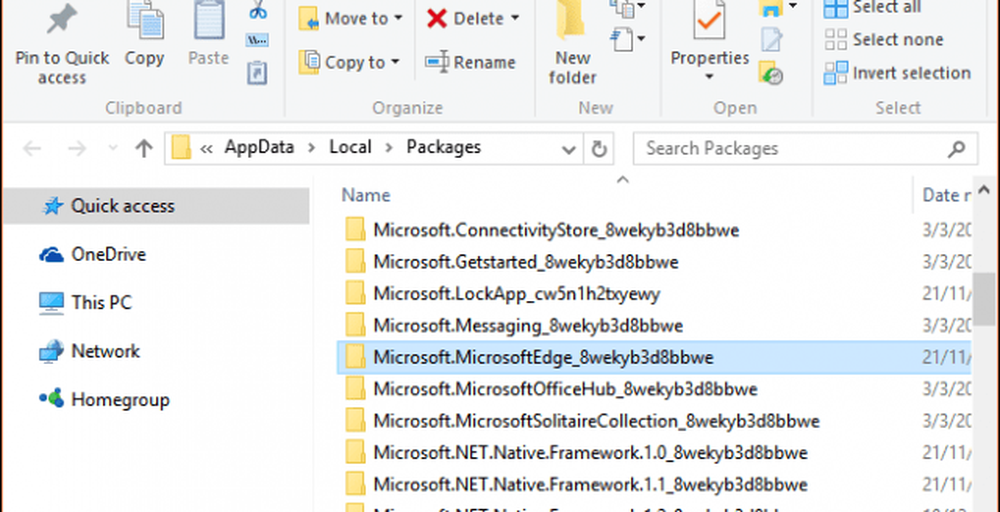Click the search magnifier icon
The width and height of the screenshot is (1000, 512).
[956, 149]
